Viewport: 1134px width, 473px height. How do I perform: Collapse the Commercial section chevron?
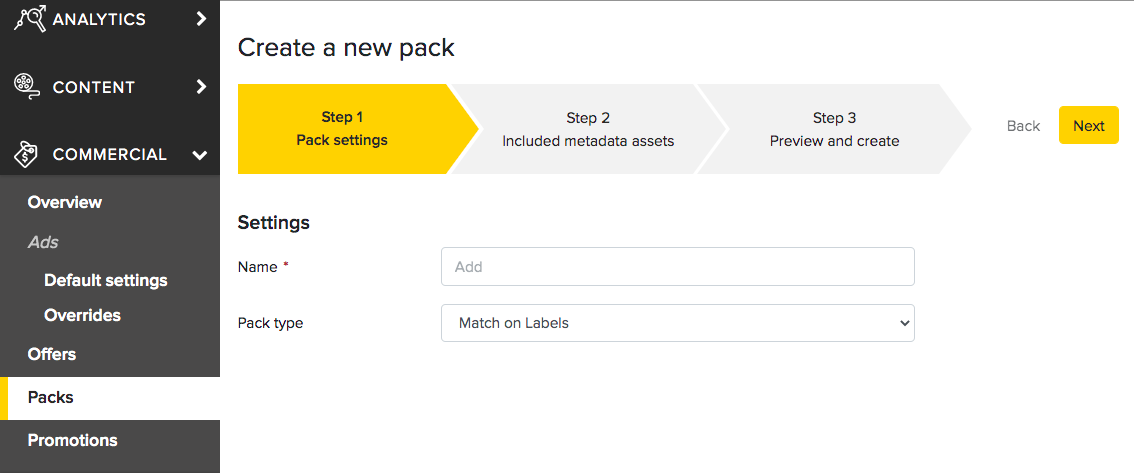tap(200, 155)
